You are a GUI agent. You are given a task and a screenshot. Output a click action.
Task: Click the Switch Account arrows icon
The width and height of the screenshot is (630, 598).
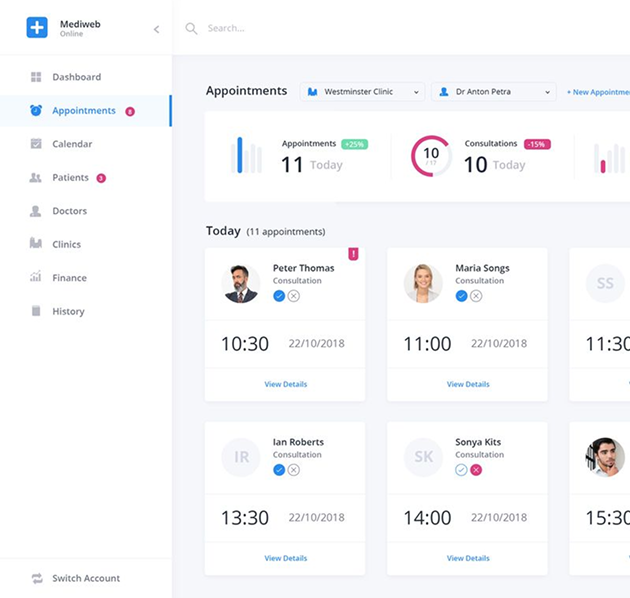pyautogui.click(x=37, y=578)
